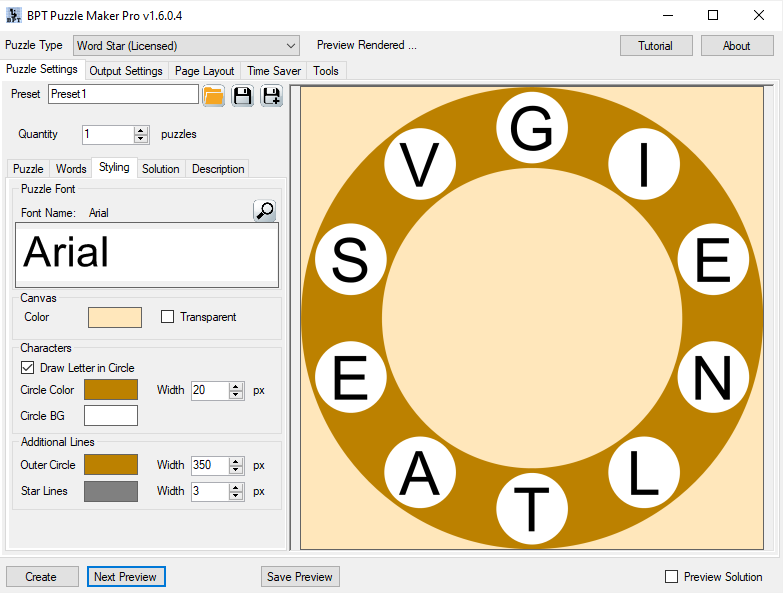
Task: Toggle the Transparent canvas checkbox
Action: click(167, 316)
